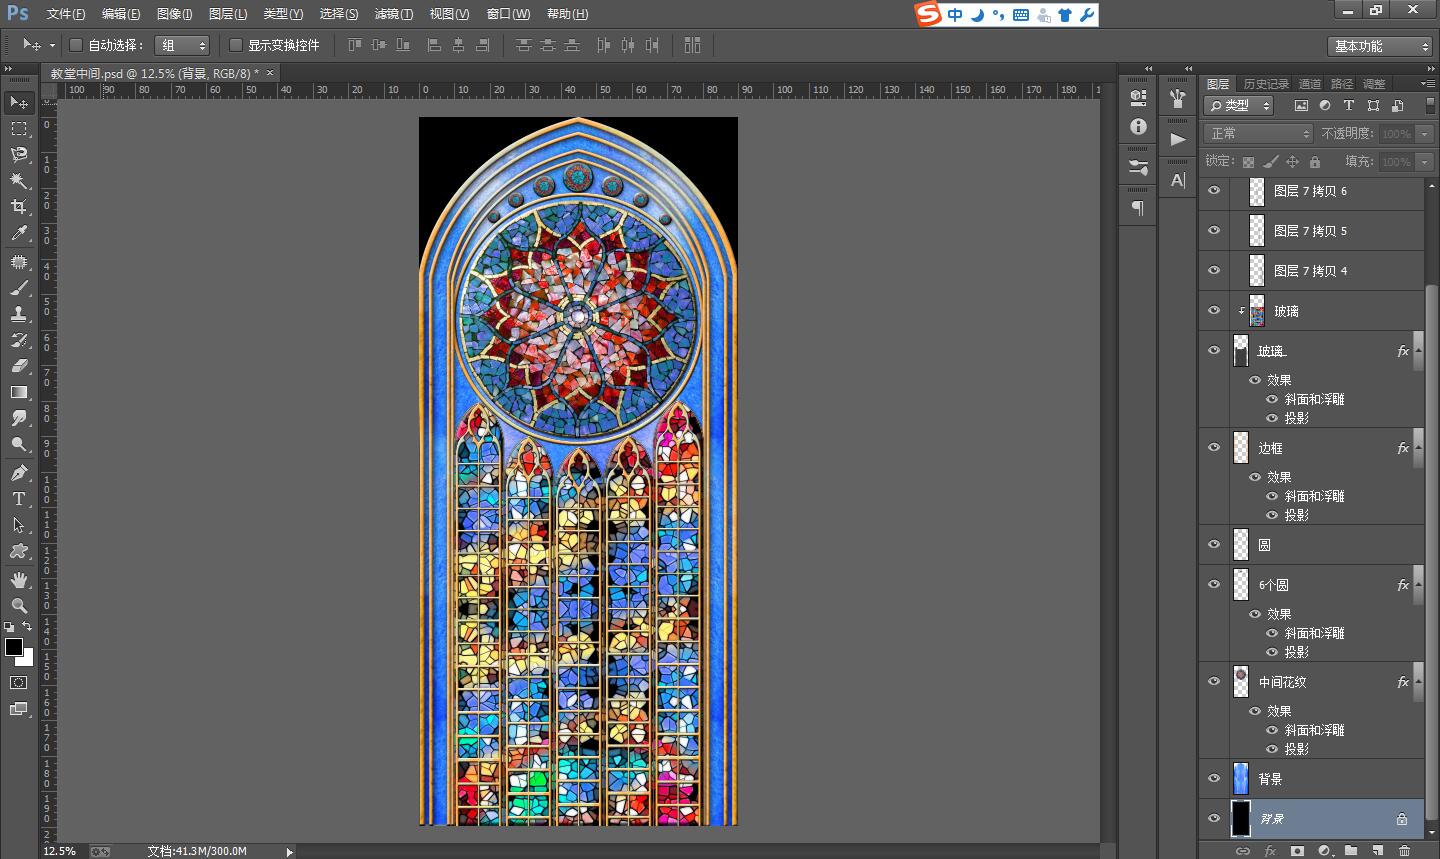Collapse effects of the 边框 layer
The width and height of the screenshot is (1440, 859).
coord(1419,448)
